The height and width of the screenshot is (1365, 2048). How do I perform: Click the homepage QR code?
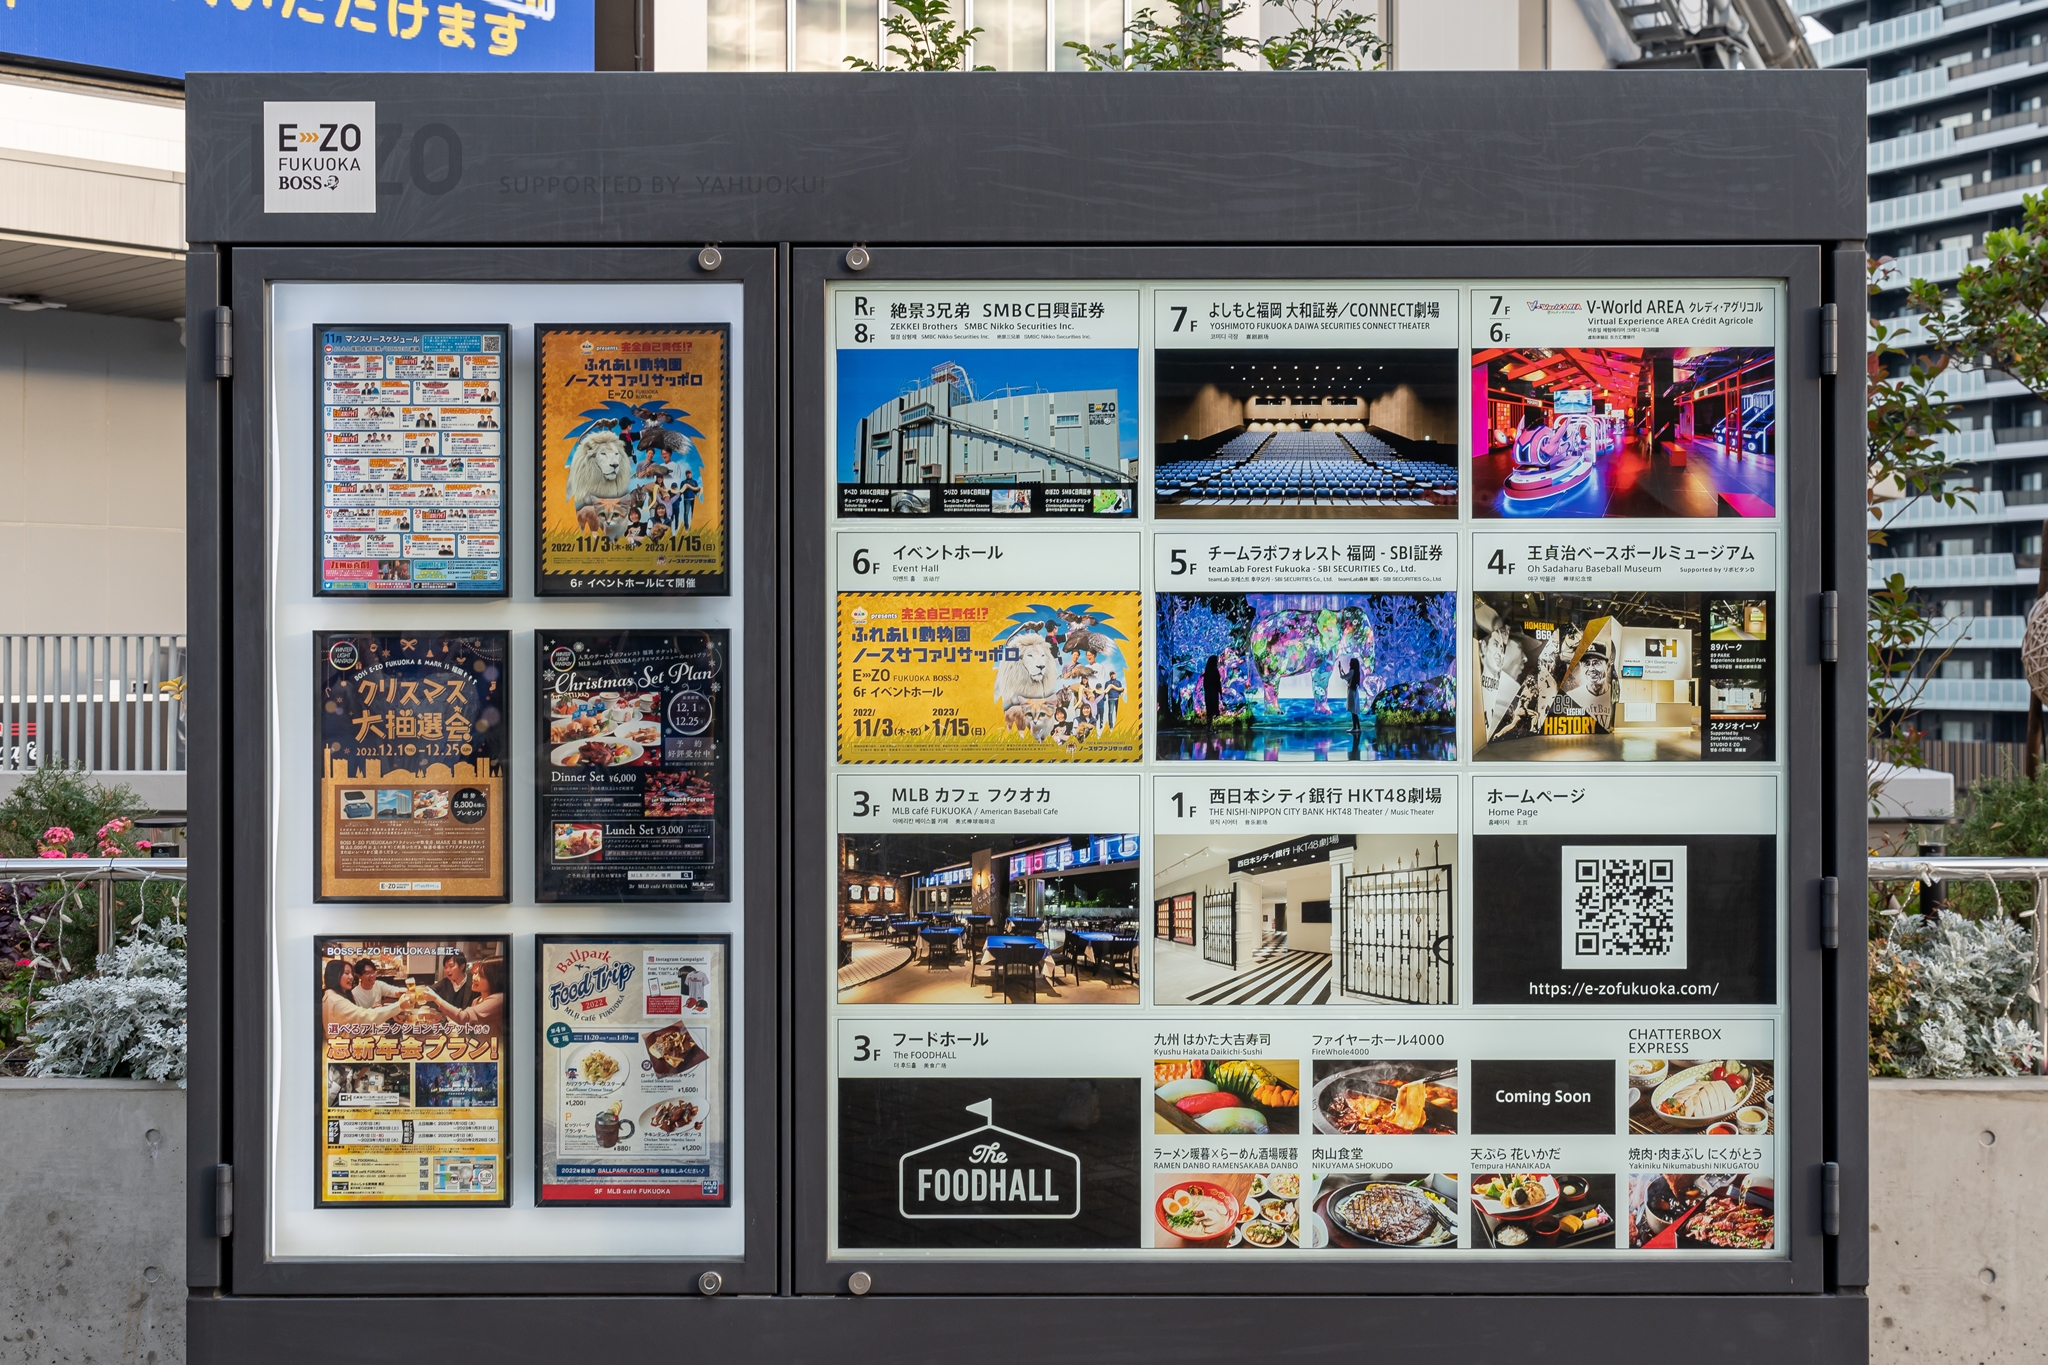pos(1623,906)
